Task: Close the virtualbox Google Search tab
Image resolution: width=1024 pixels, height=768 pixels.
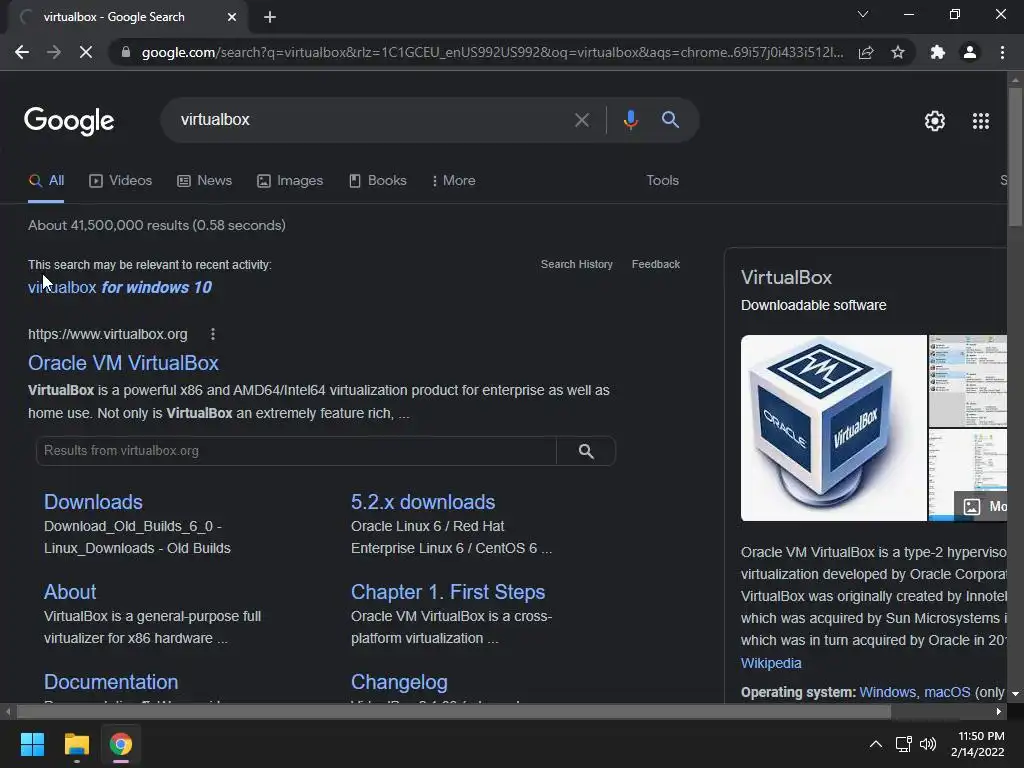Action: pos(232,17)
